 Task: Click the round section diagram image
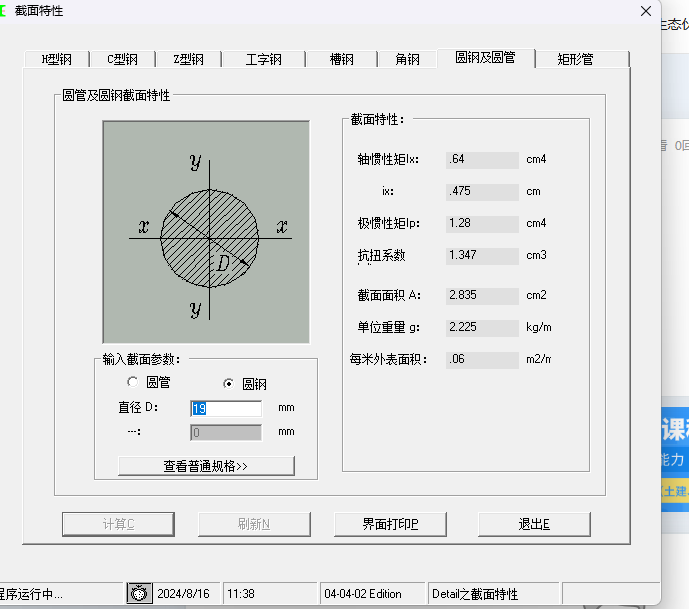pyautogui.click(x=206, y=232)
